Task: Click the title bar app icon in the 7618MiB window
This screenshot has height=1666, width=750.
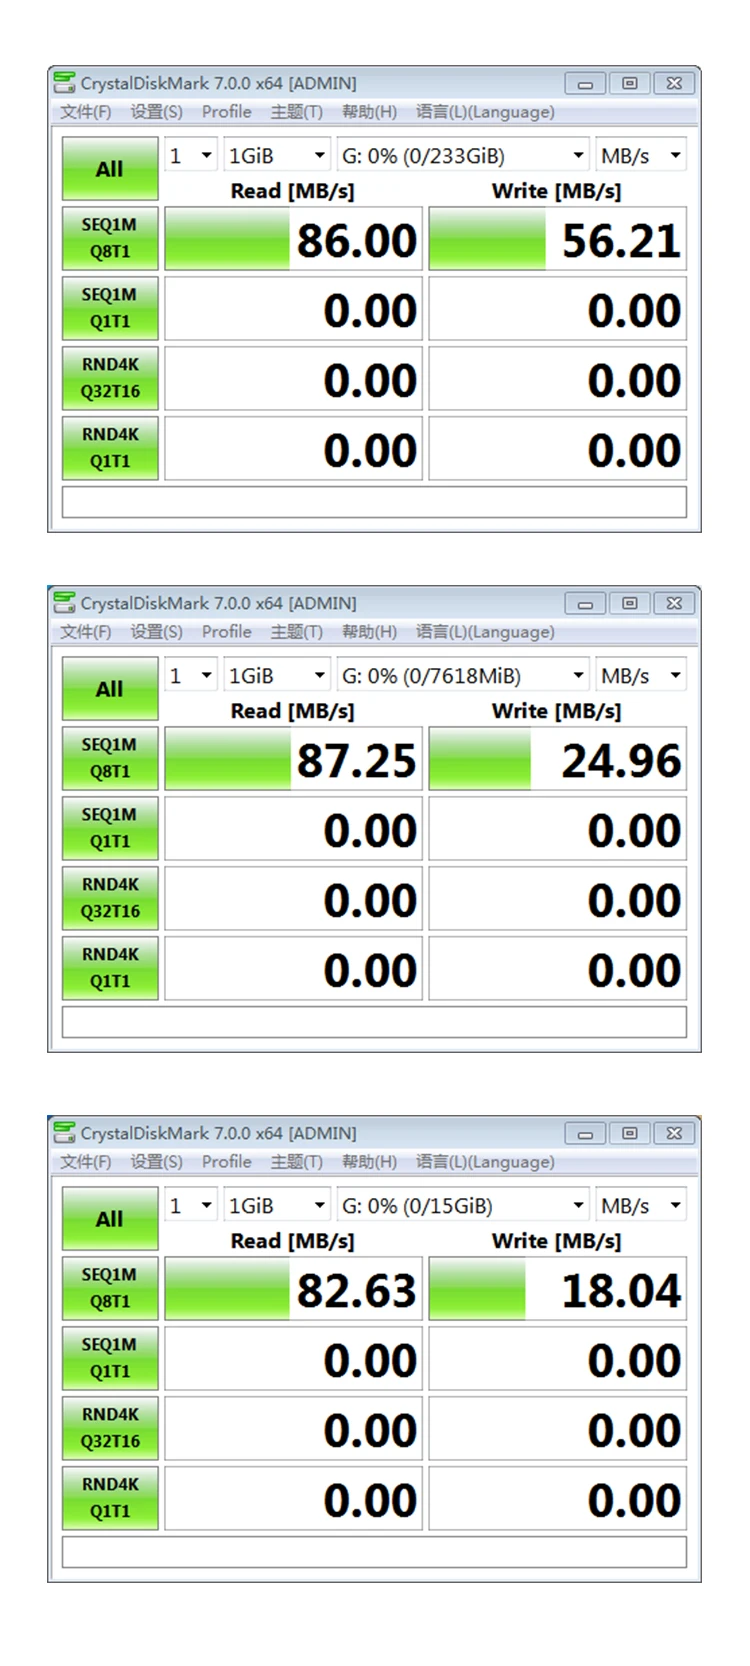Action: [x=65, y=603]
